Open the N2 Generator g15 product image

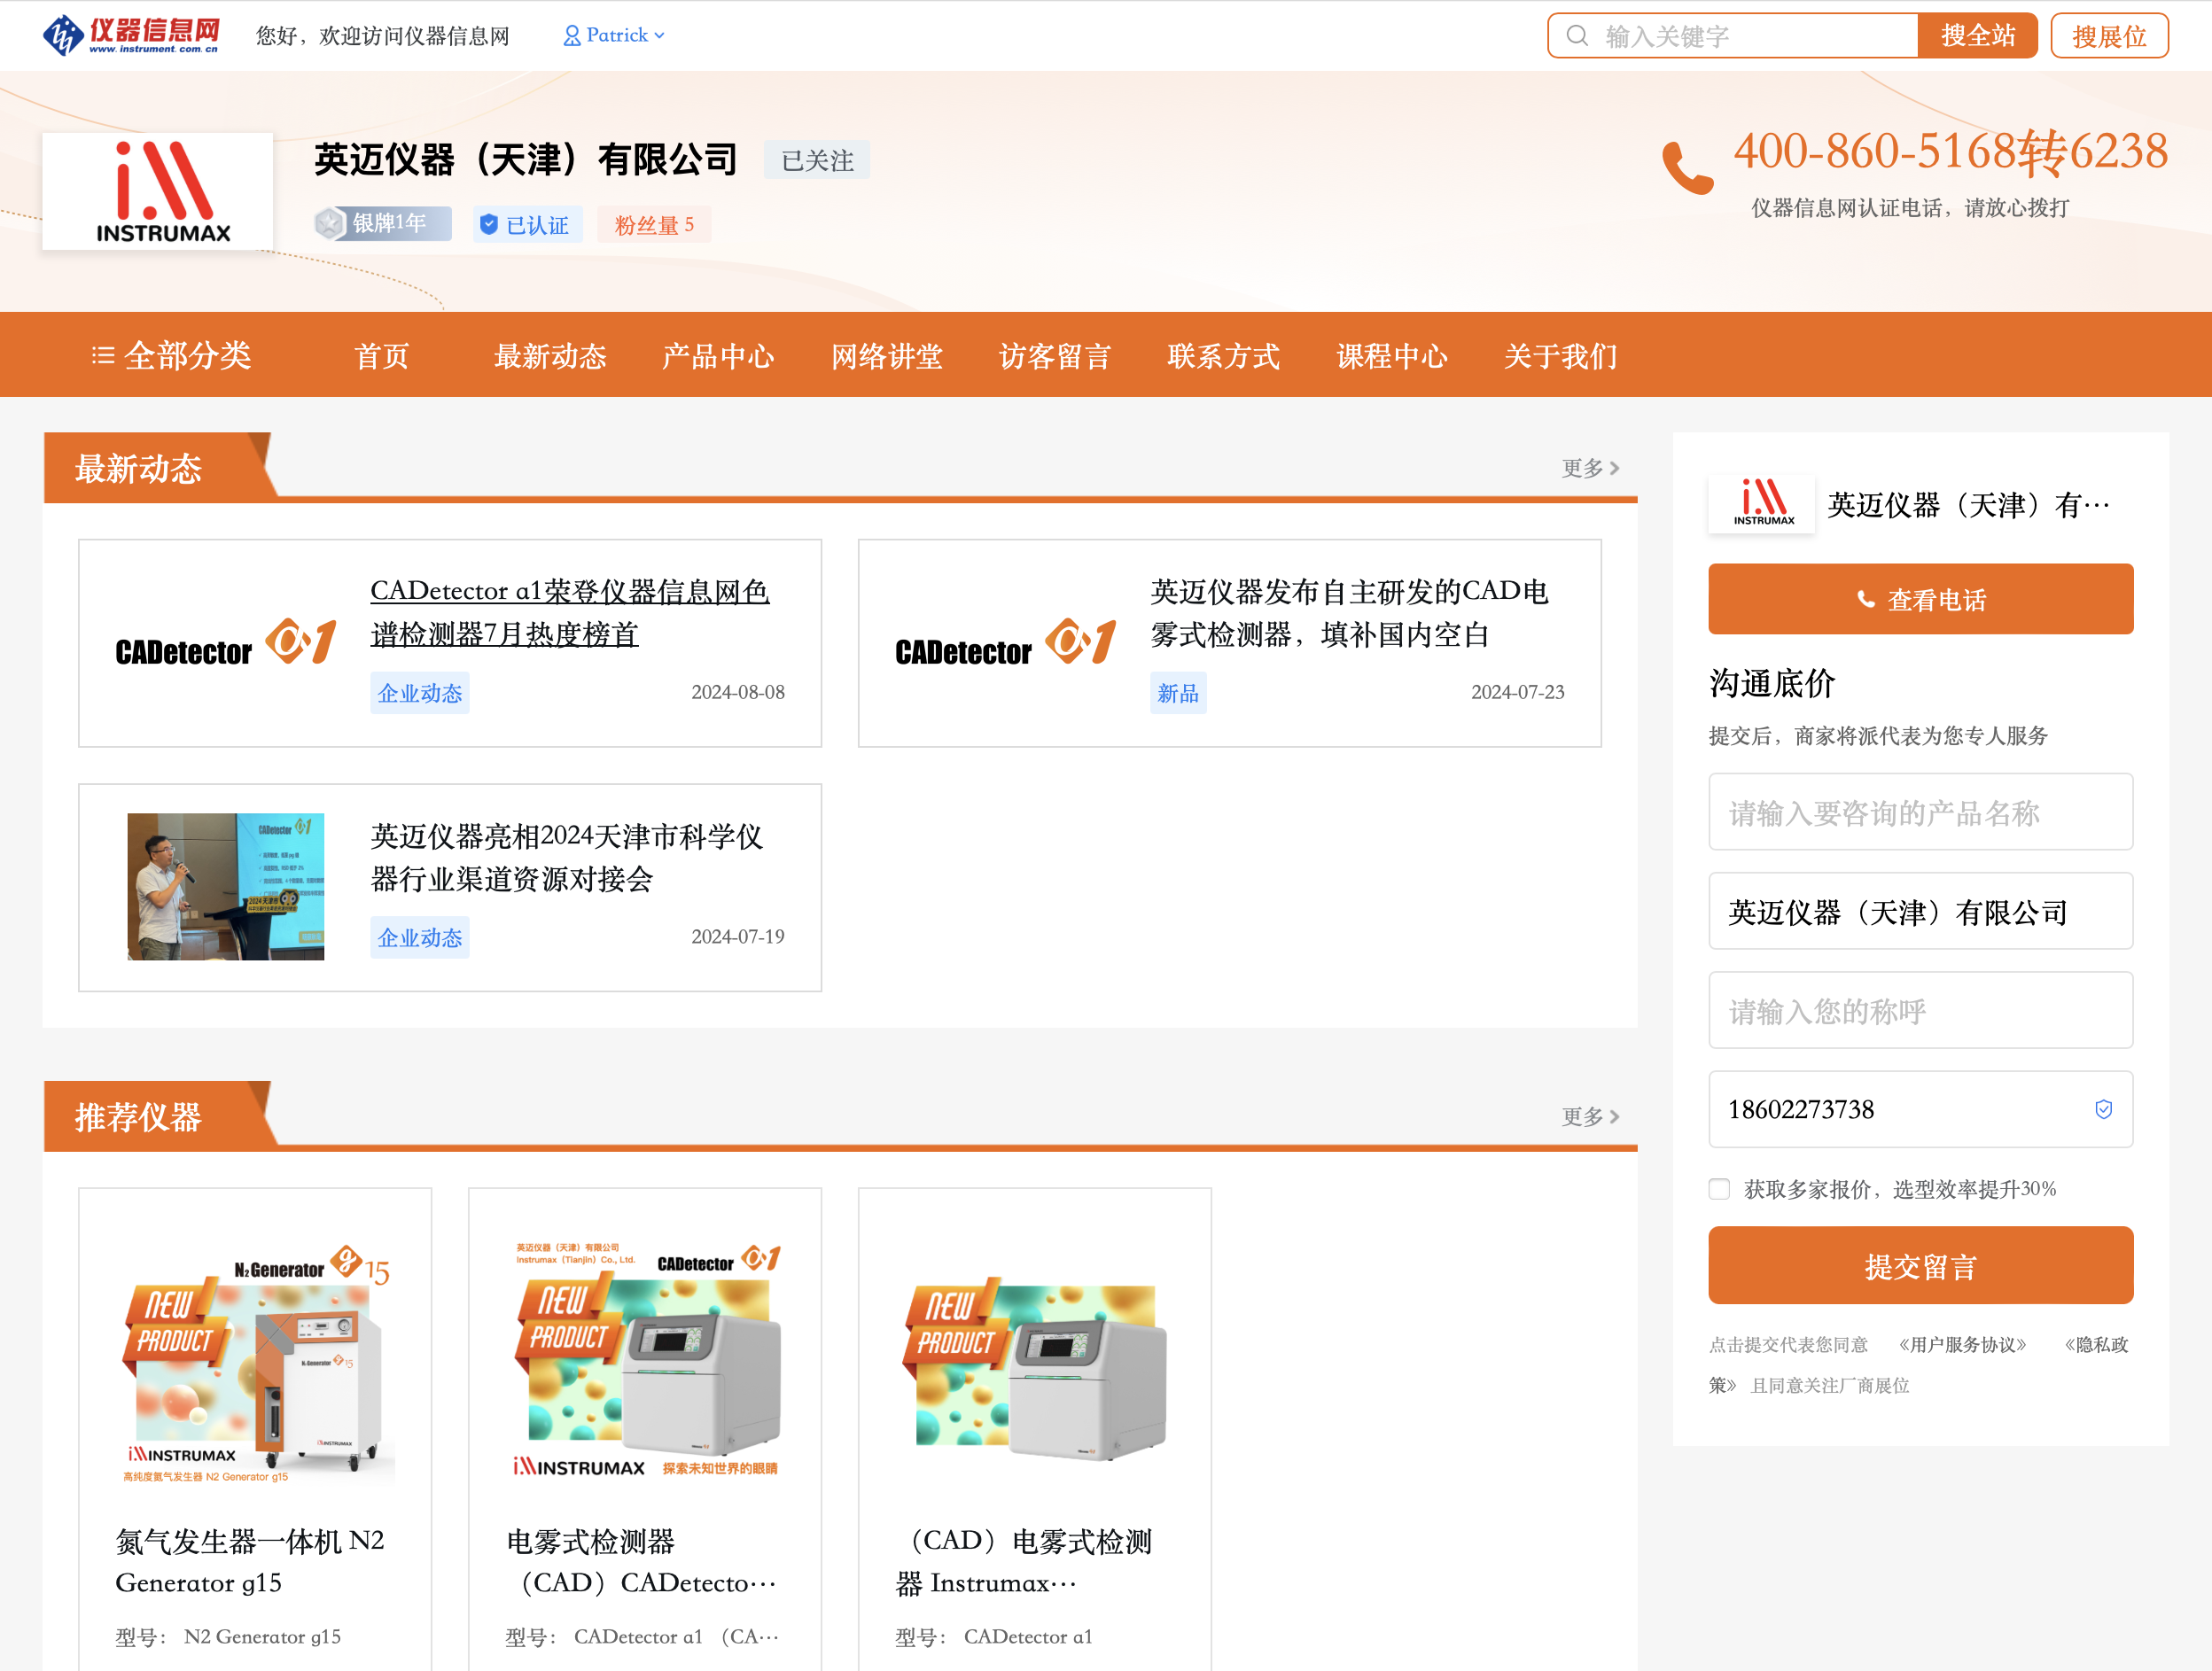pyautogui.click(x=256, y=1362)
